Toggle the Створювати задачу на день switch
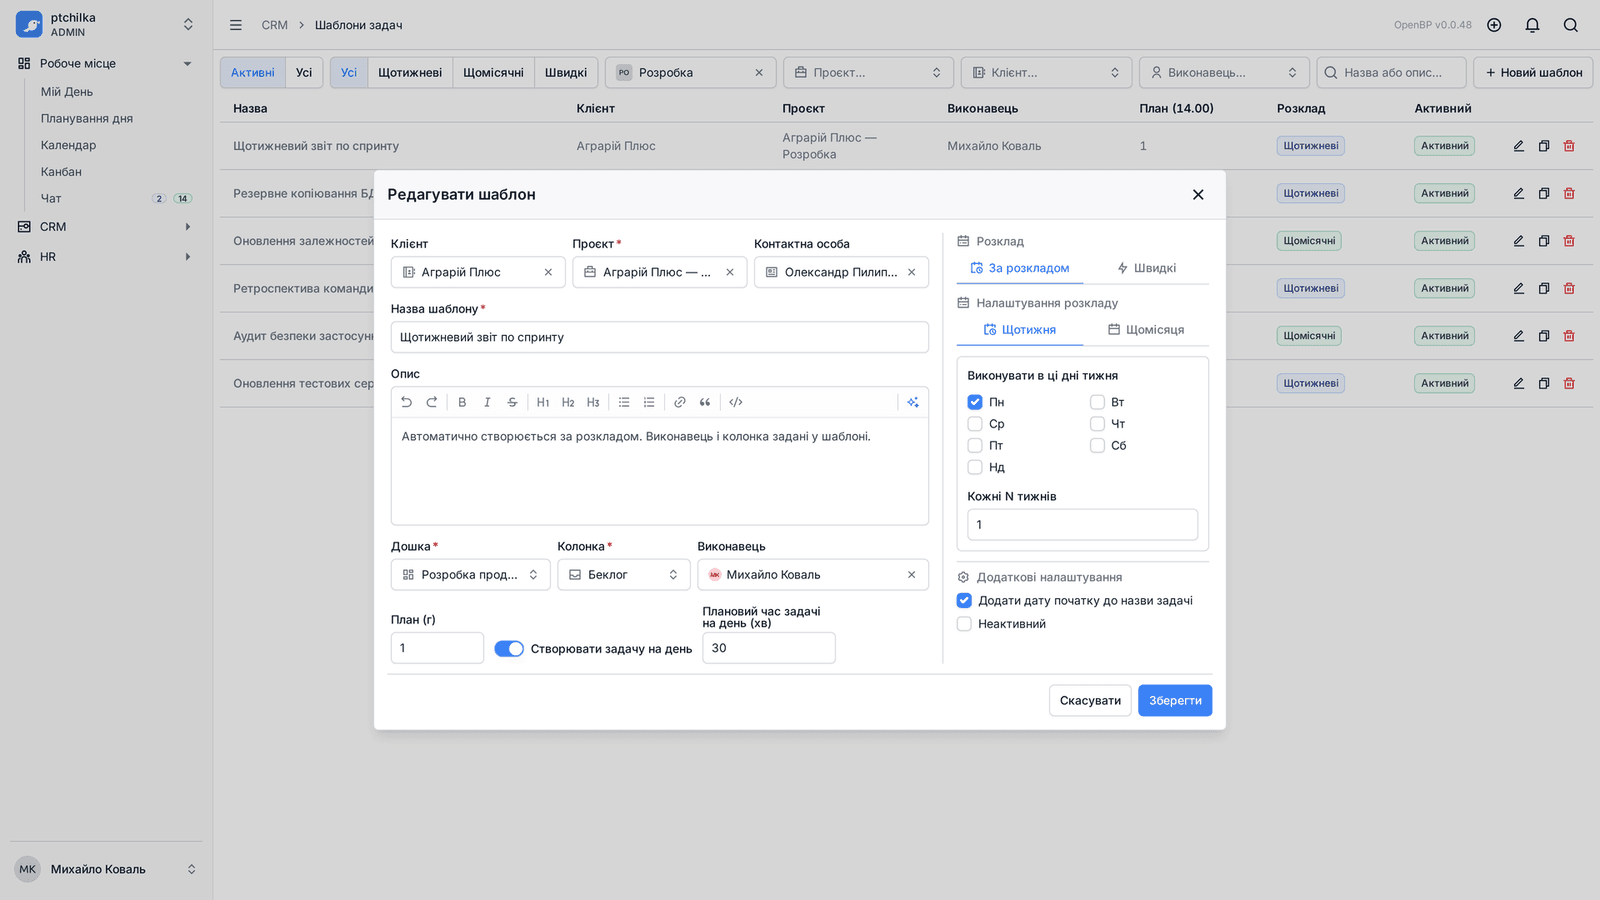Screen dimensions: 1600x900 pos(509,649)
